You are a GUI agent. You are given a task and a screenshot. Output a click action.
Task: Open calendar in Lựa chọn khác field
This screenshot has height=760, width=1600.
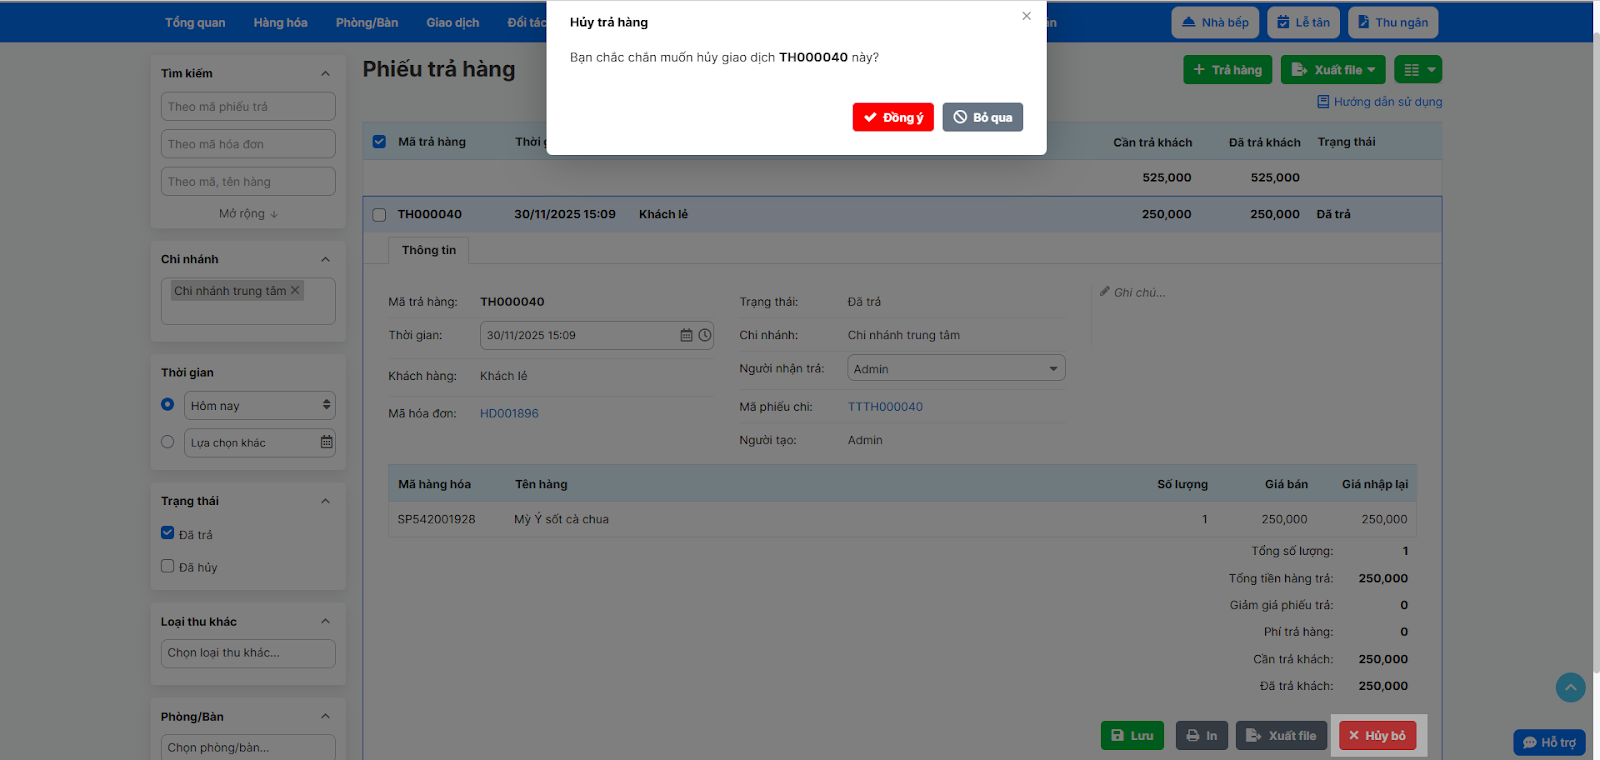click(x=326, y=442)
